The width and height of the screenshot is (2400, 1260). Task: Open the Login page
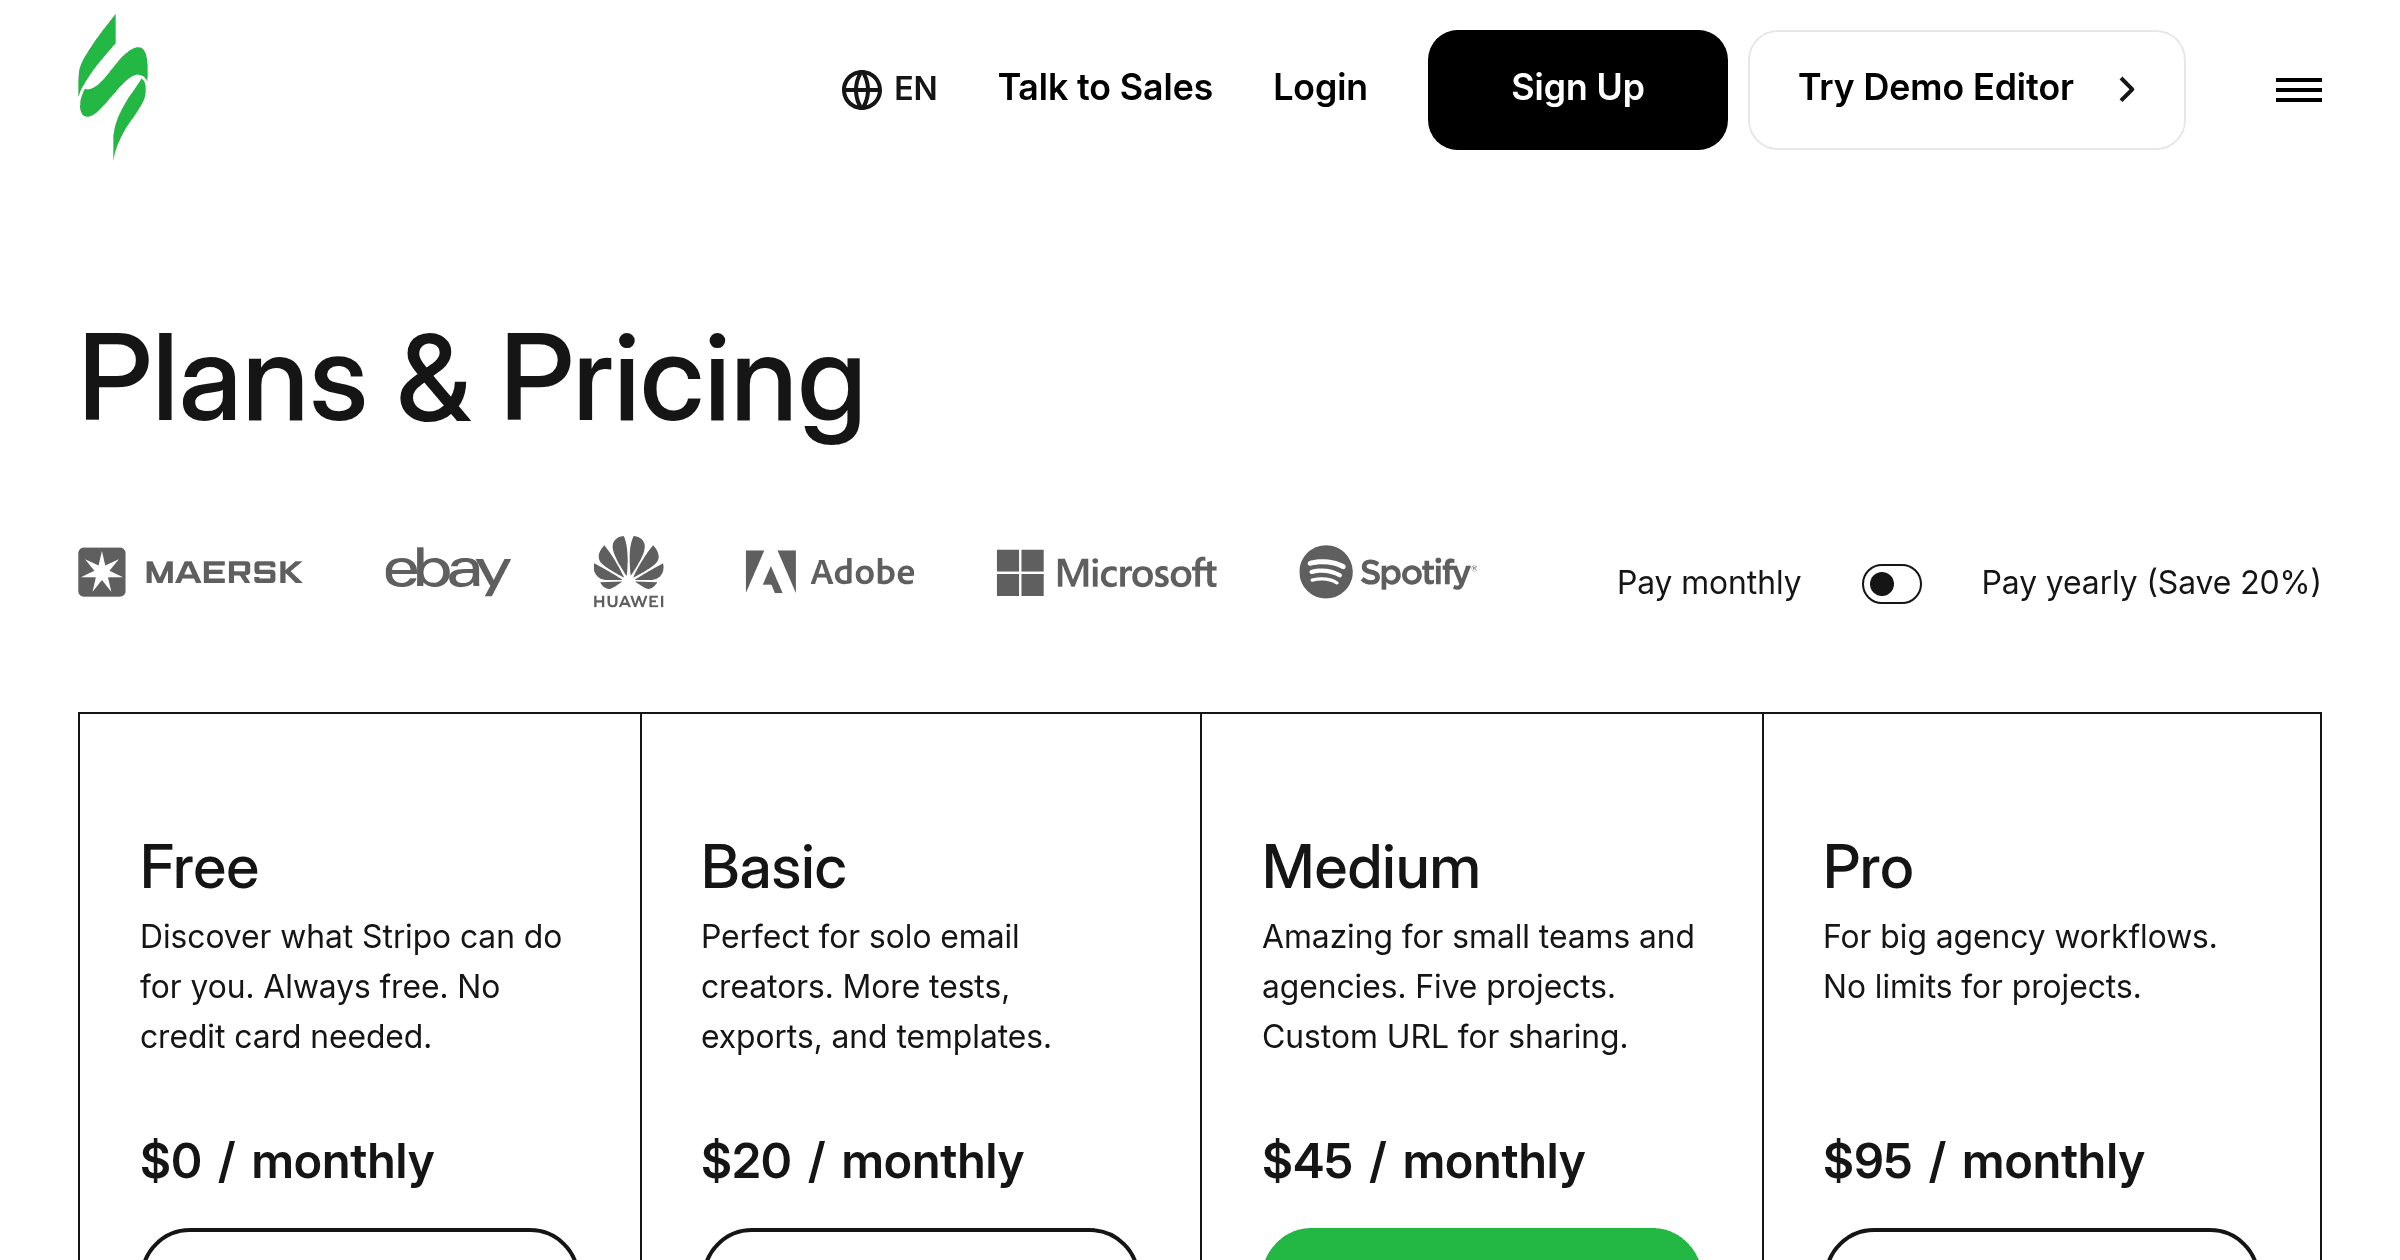click(x=1320, y=88)
